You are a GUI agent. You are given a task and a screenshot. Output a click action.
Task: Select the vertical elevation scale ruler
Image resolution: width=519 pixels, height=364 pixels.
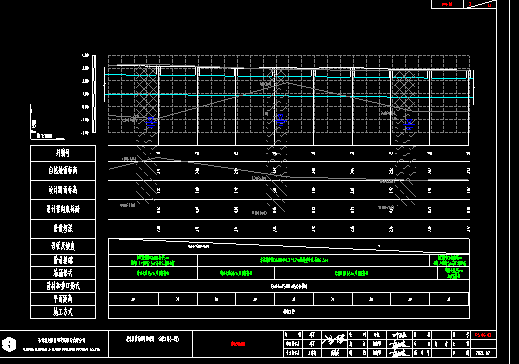point(94,94)
